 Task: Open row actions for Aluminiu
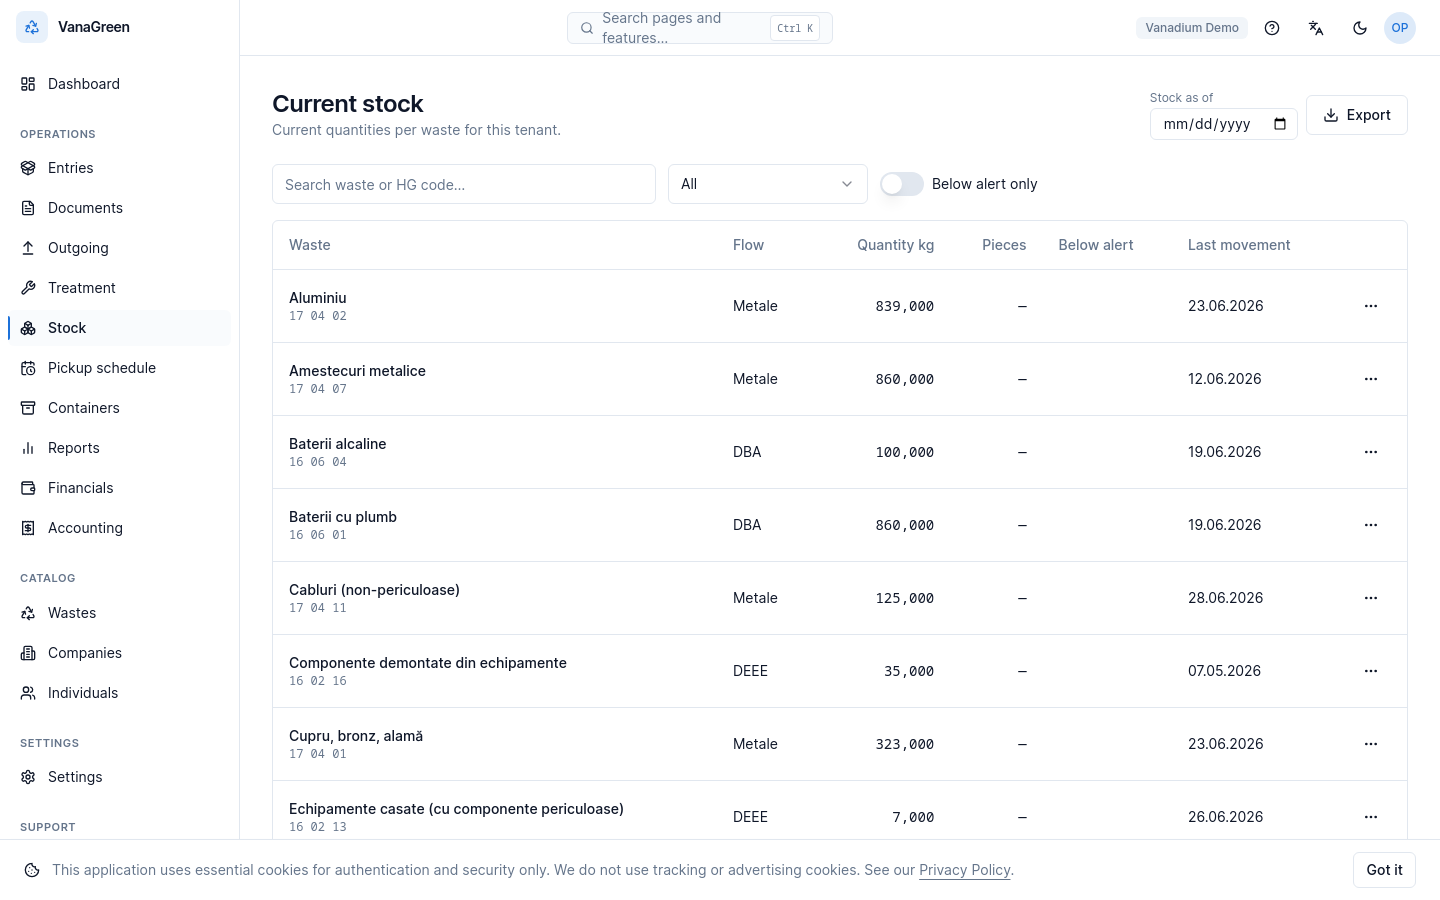click(x=1371, y=306)
